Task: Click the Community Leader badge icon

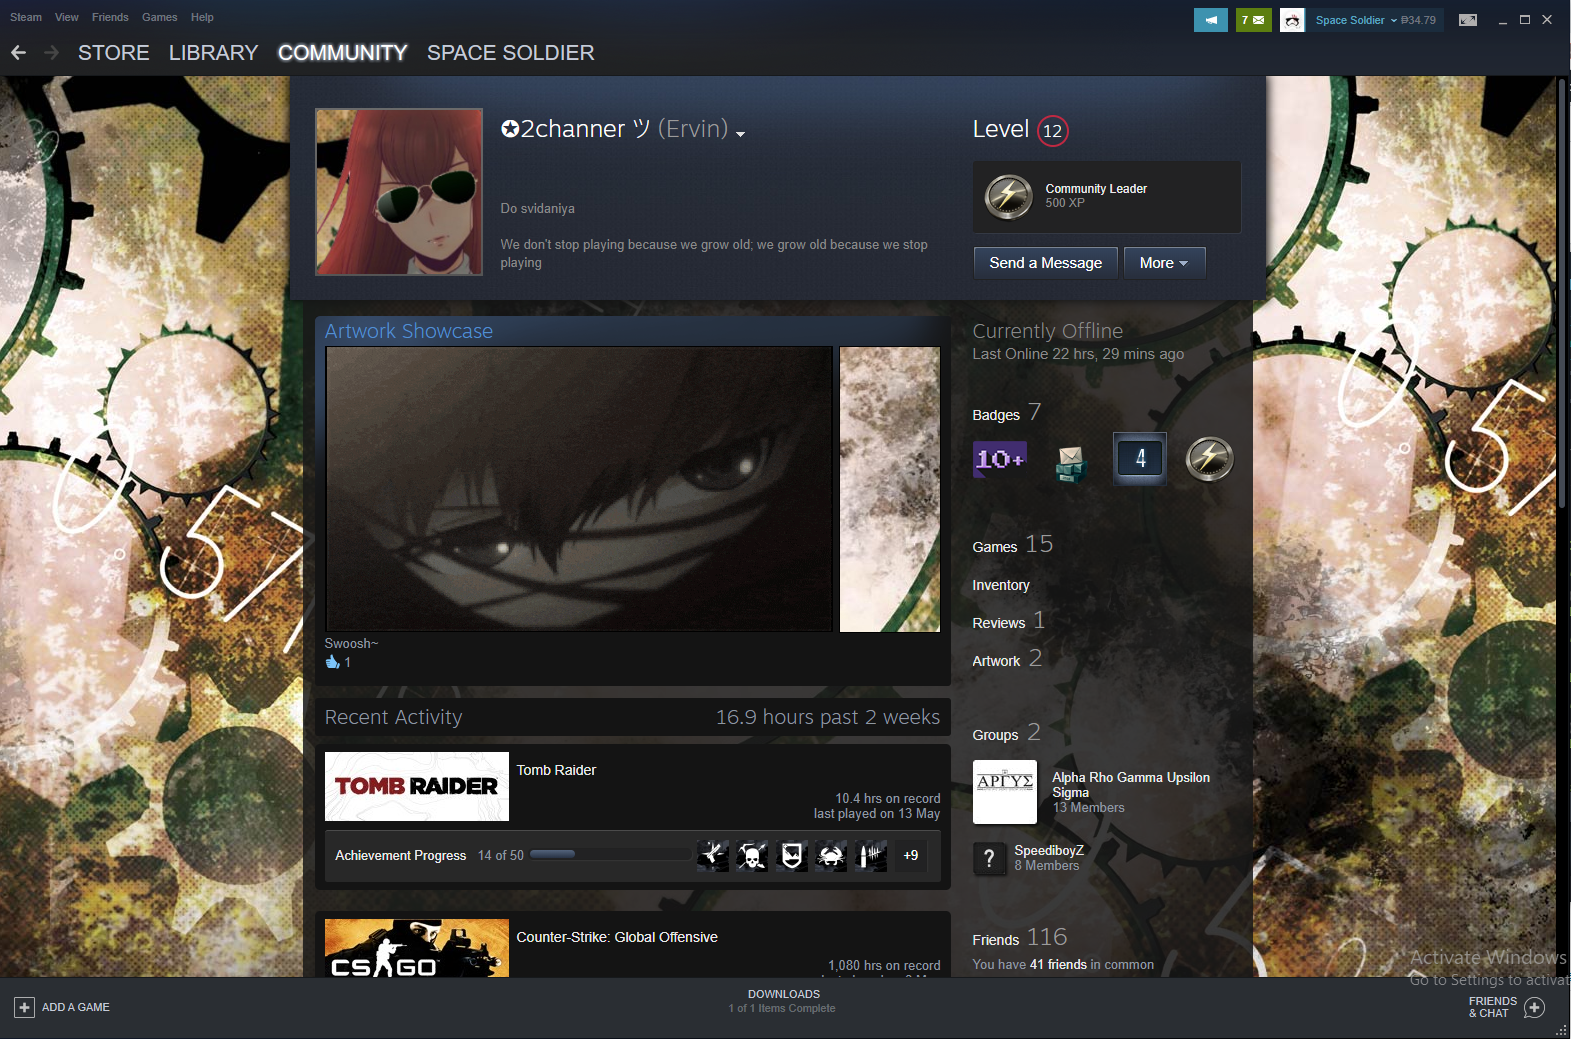Action: 1008,196
